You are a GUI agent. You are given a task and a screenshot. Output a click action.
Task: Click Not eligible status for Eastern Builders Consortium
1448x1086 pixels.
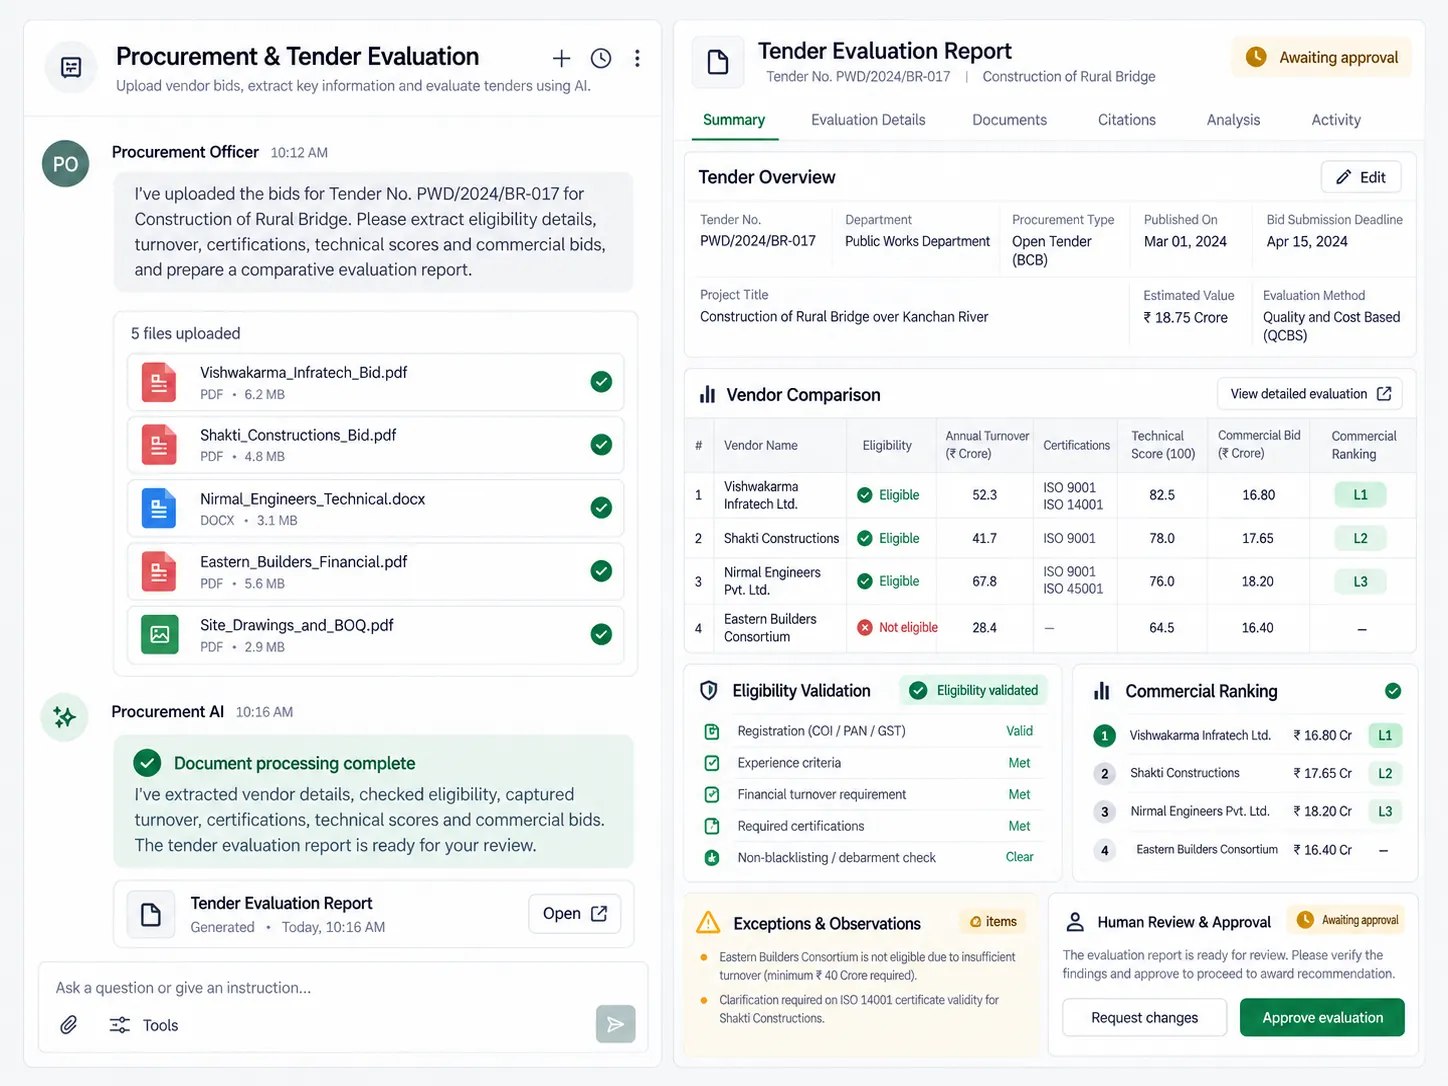(x=898, y=628)
